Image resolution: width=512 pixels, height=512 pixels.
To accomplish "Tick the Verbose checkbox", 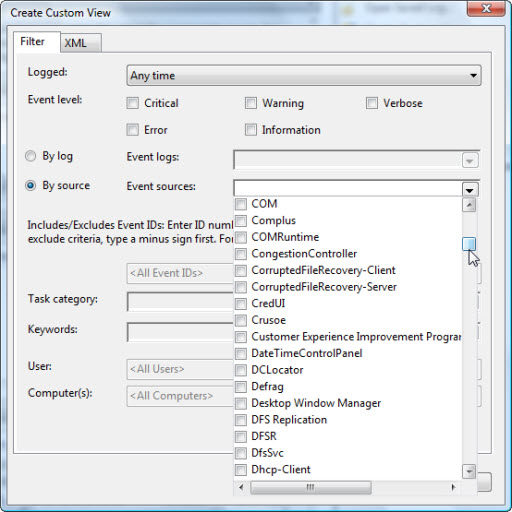I will pyautogui.click(x=372, y=103).
